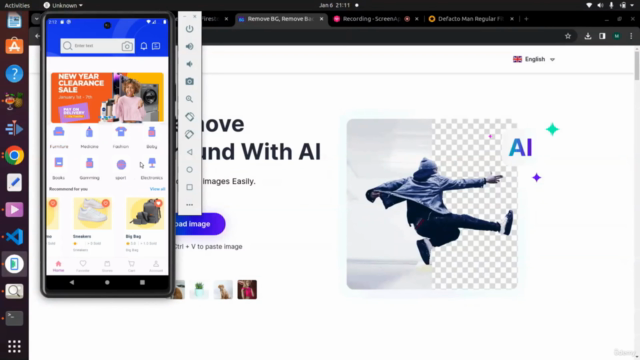
Task: Click emulator toolbar home circle
Action: click(189, 169)
